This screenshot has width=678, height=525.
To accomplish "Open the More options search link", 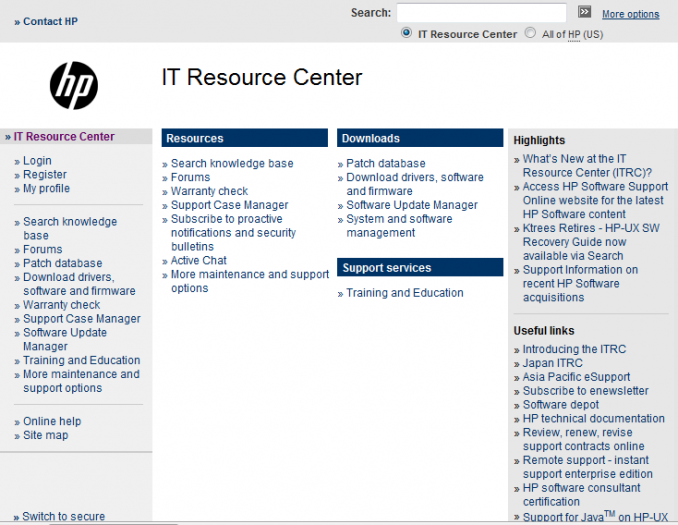I will [x=630, y=14].
